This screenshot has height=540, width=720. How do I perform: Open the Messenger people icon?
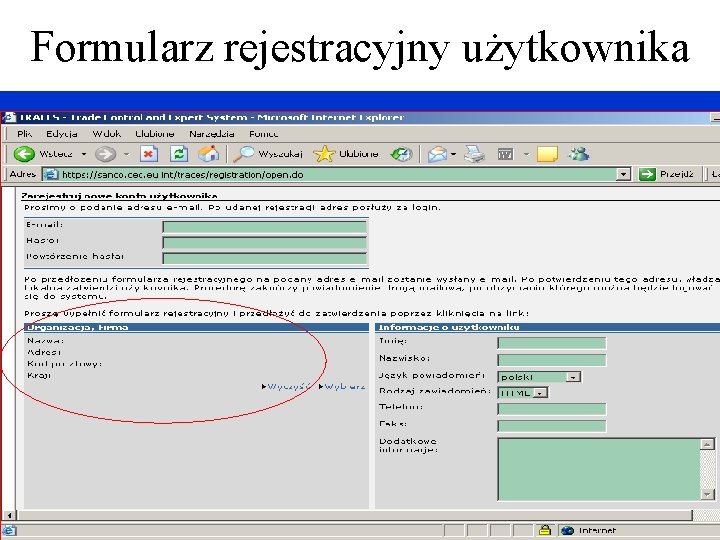tap(579, 153)
